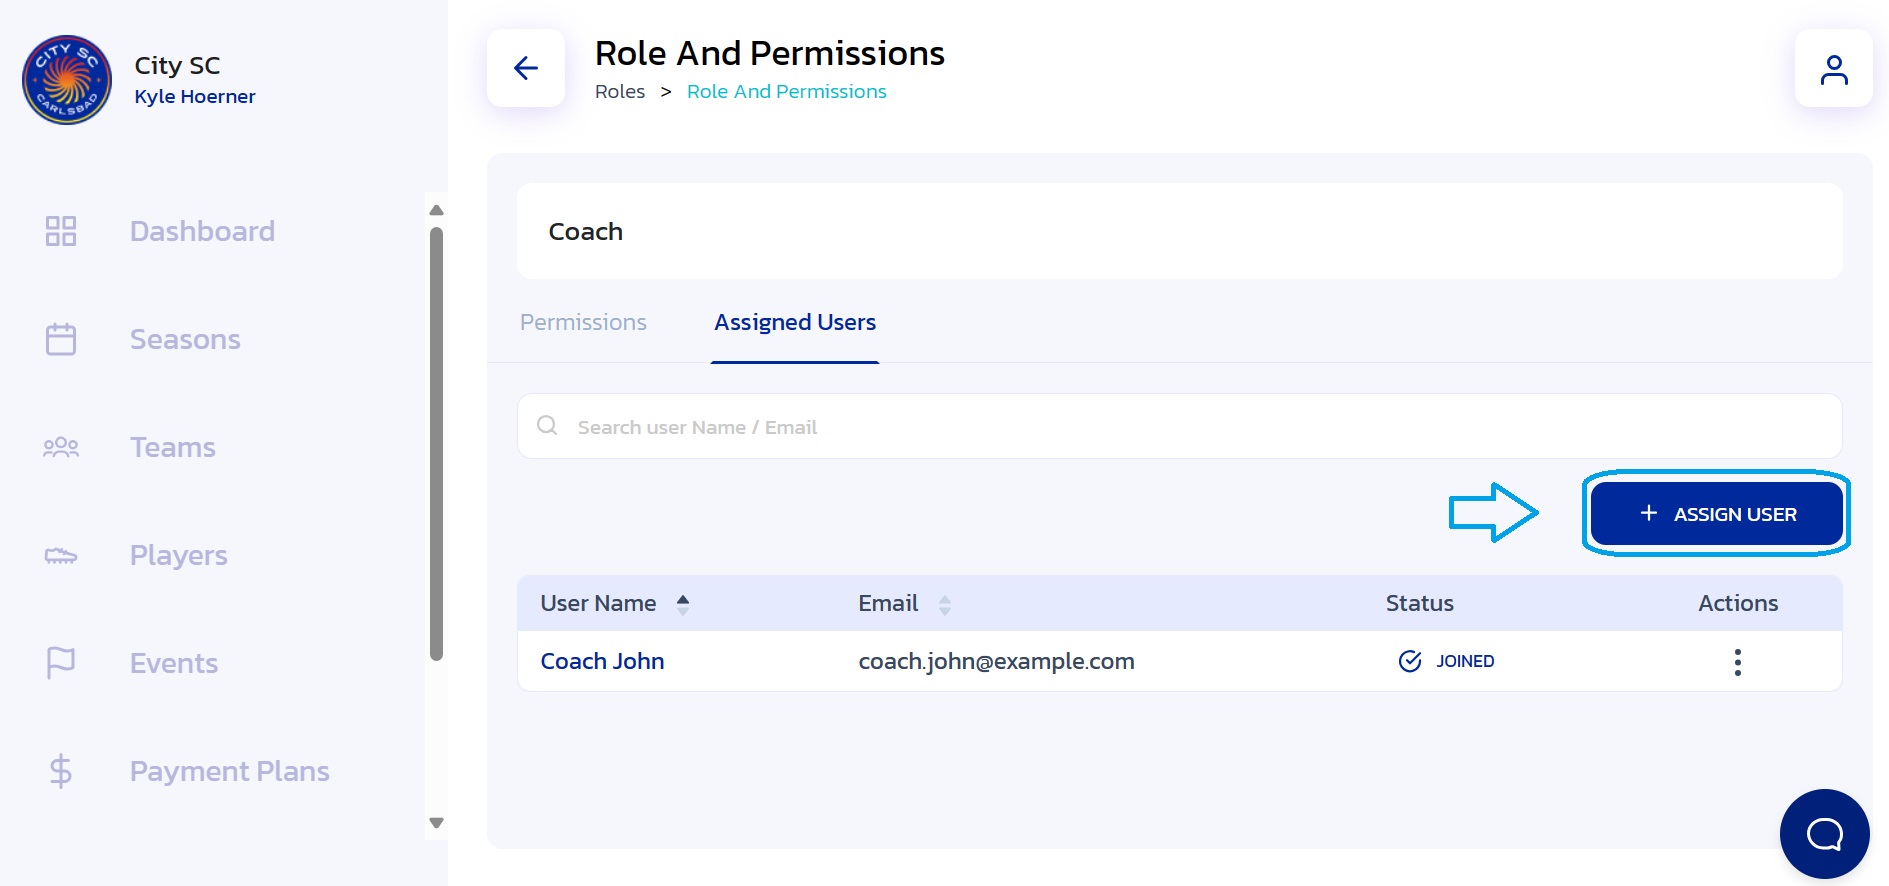Click the Role And Permissions page title
Viewport: 1889px width, 886px height.
coord(769,53)
